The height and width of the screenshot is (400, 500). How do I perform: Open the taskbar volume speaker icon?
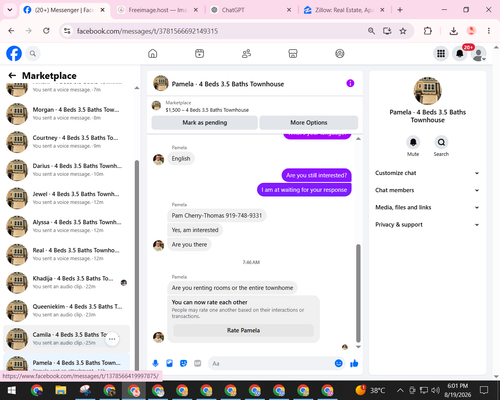[x=435, y=390]
